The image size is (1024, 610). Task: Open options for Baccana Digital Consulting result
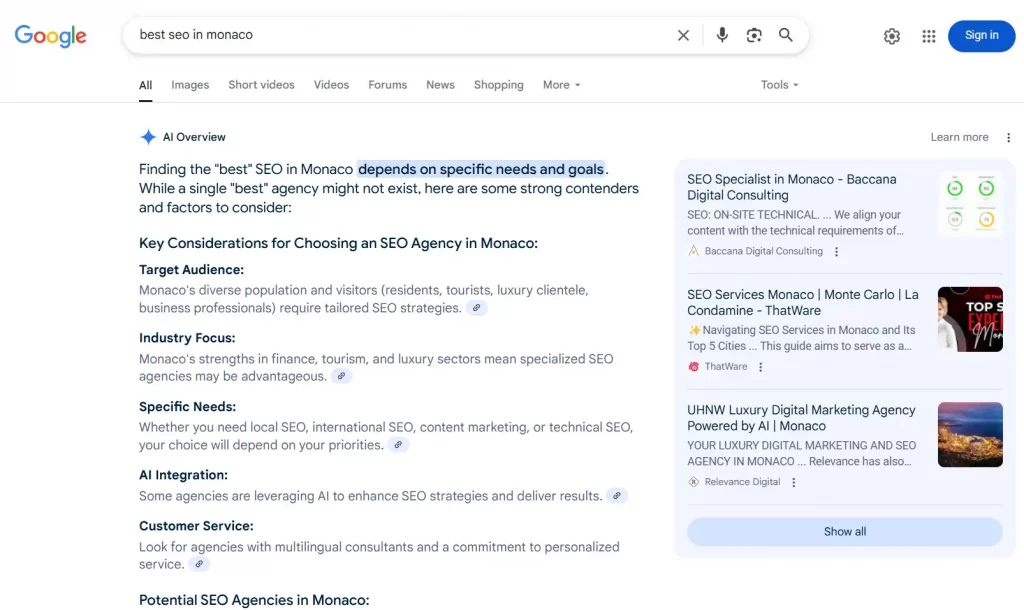tap(836, 251)
